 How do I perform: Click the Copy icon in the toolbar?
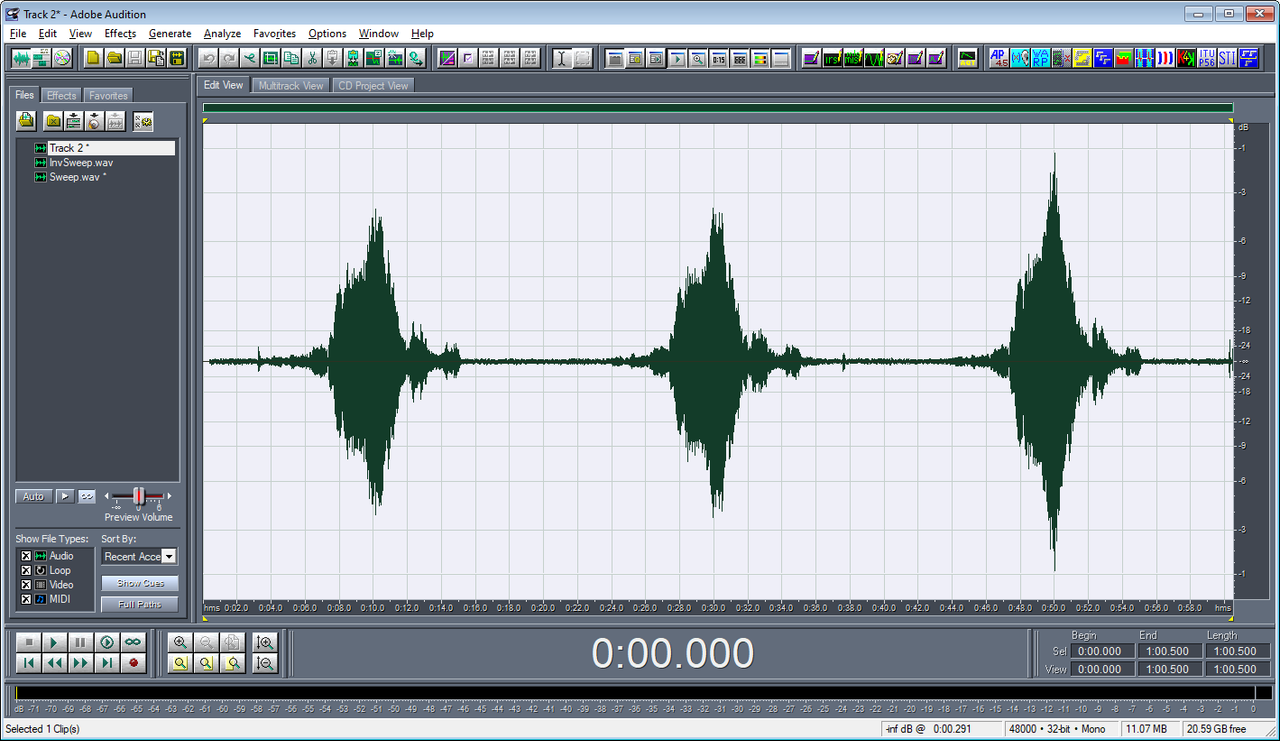point(291,58)
